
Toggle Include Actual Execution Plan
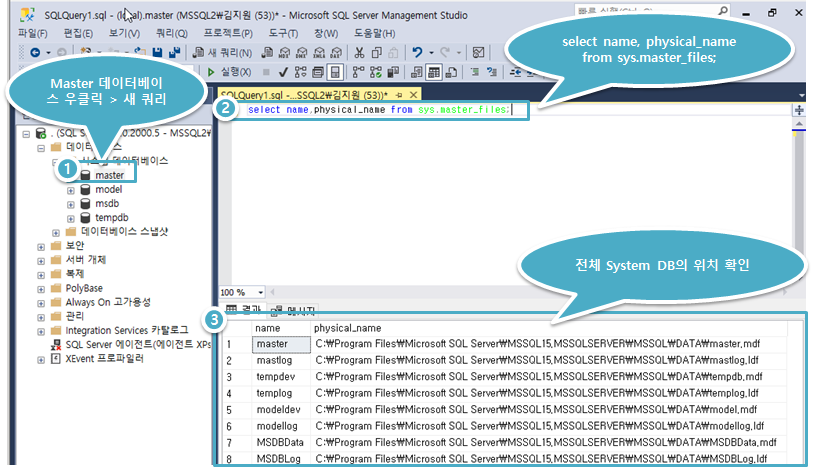click(358, 72)
